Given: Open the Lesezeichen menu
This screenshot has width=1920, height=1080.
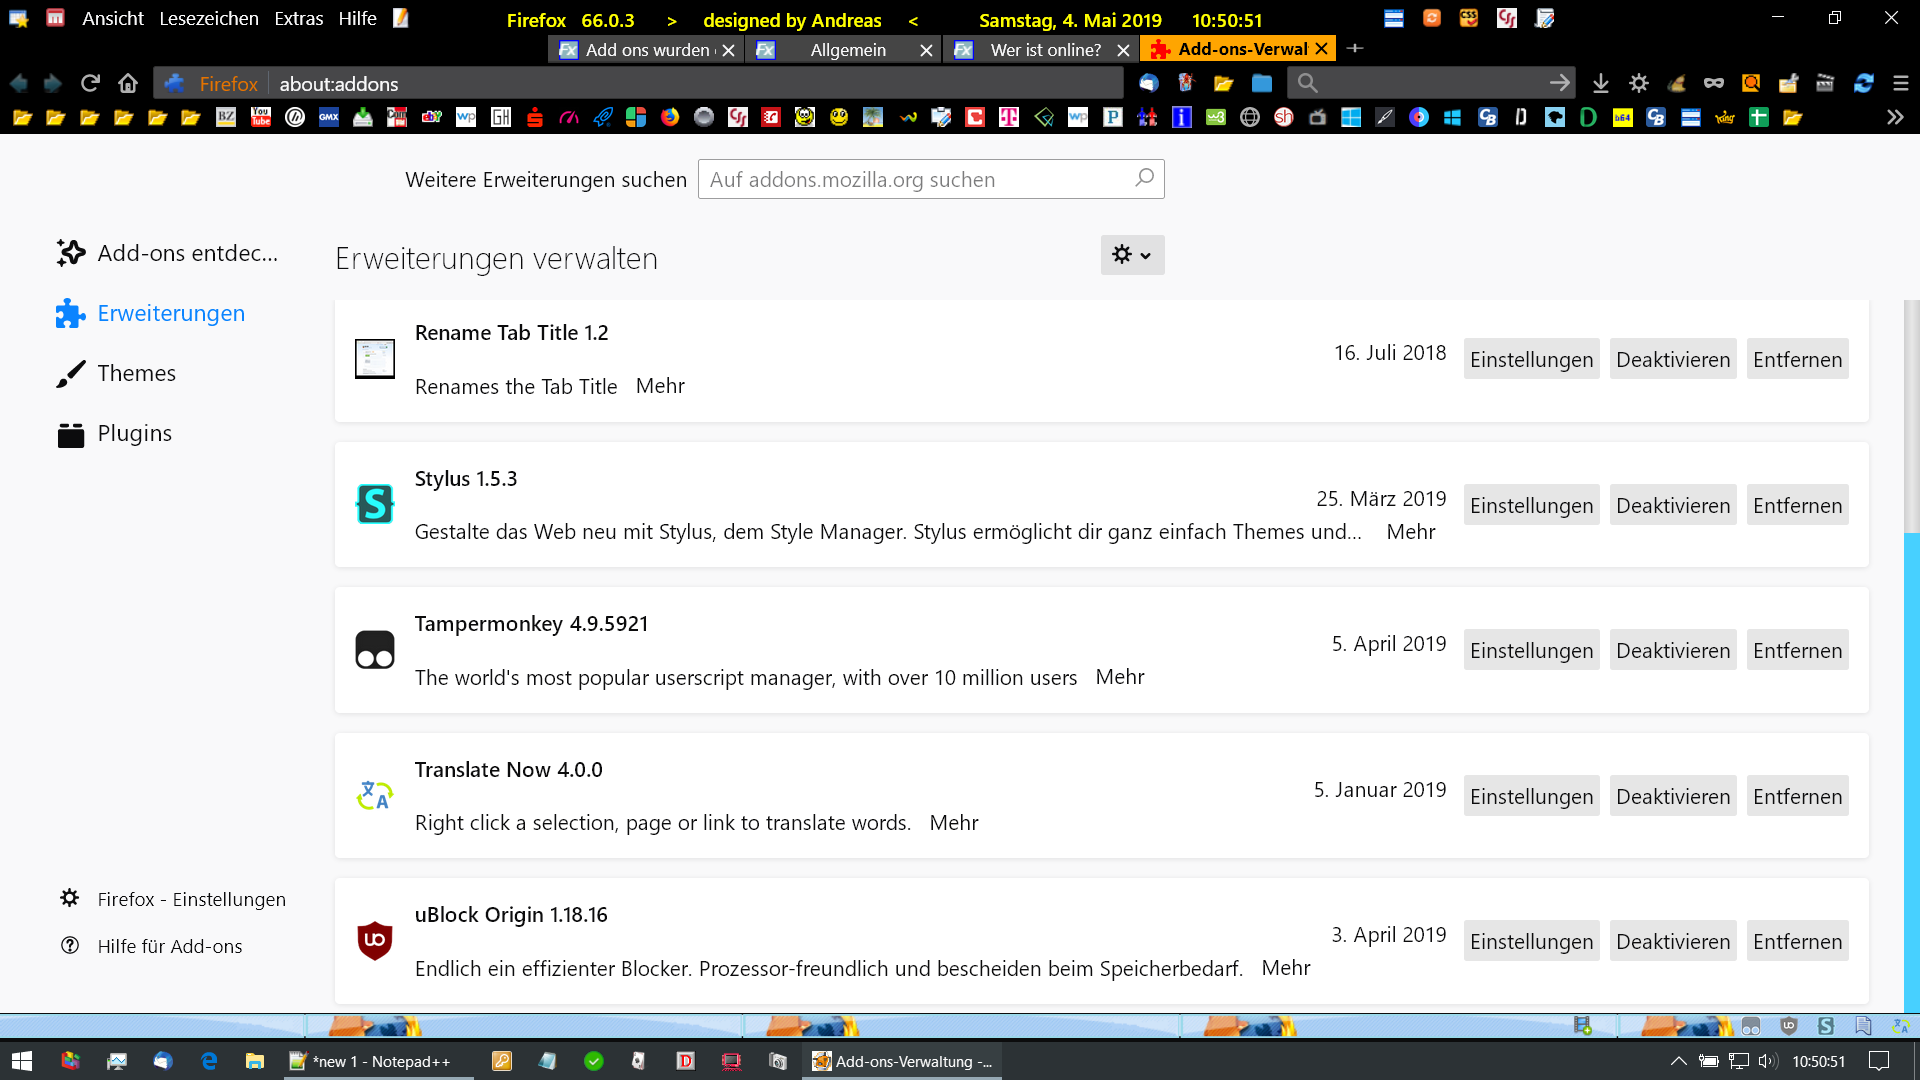Looking at the screenshot, I should click(208, 18).
